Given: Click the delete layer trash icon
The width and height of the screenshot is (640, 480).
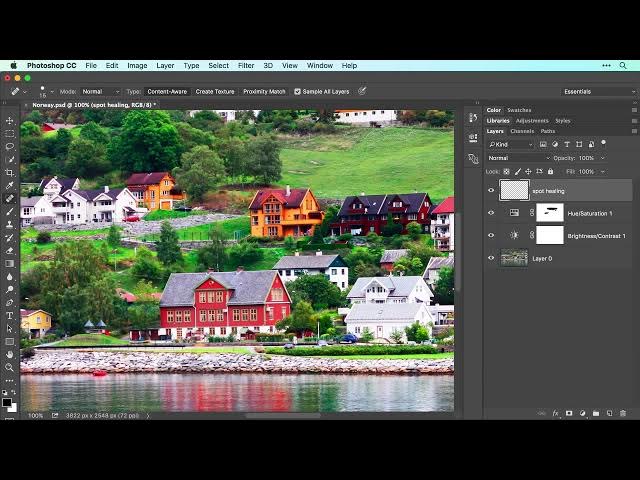Looking at the screenshot, I should pyautogui.click(x=622, y=413).
